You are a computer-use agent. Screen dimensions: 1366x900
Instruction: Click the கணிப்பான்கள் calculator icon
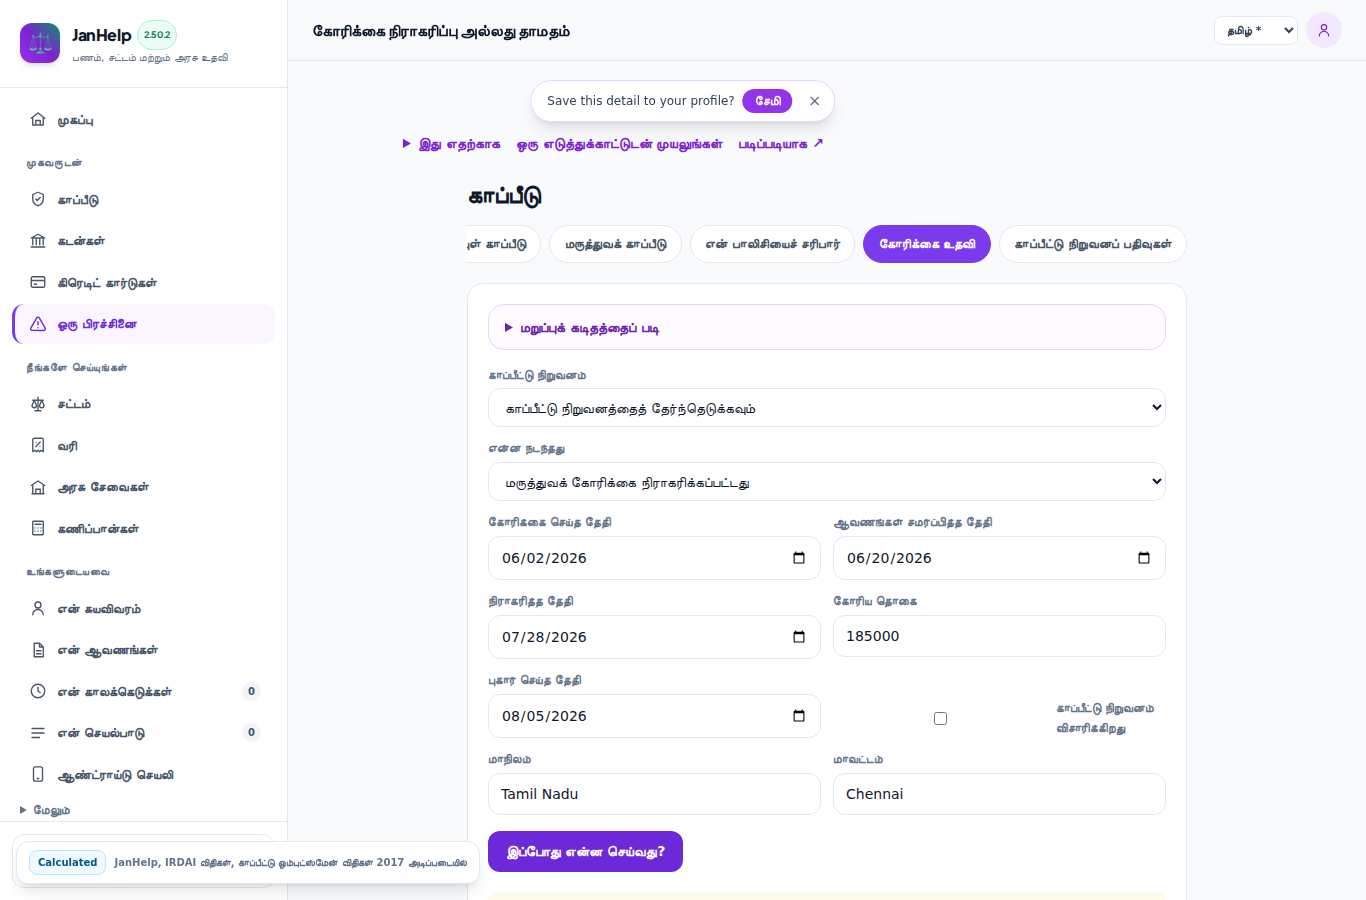coord(38,528)
